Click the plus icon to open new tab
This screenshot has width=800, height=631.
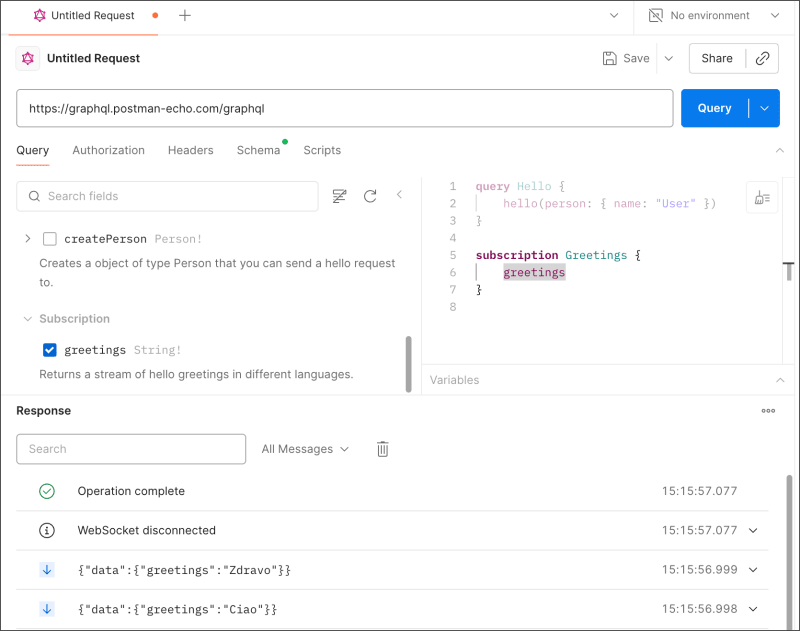185,16
